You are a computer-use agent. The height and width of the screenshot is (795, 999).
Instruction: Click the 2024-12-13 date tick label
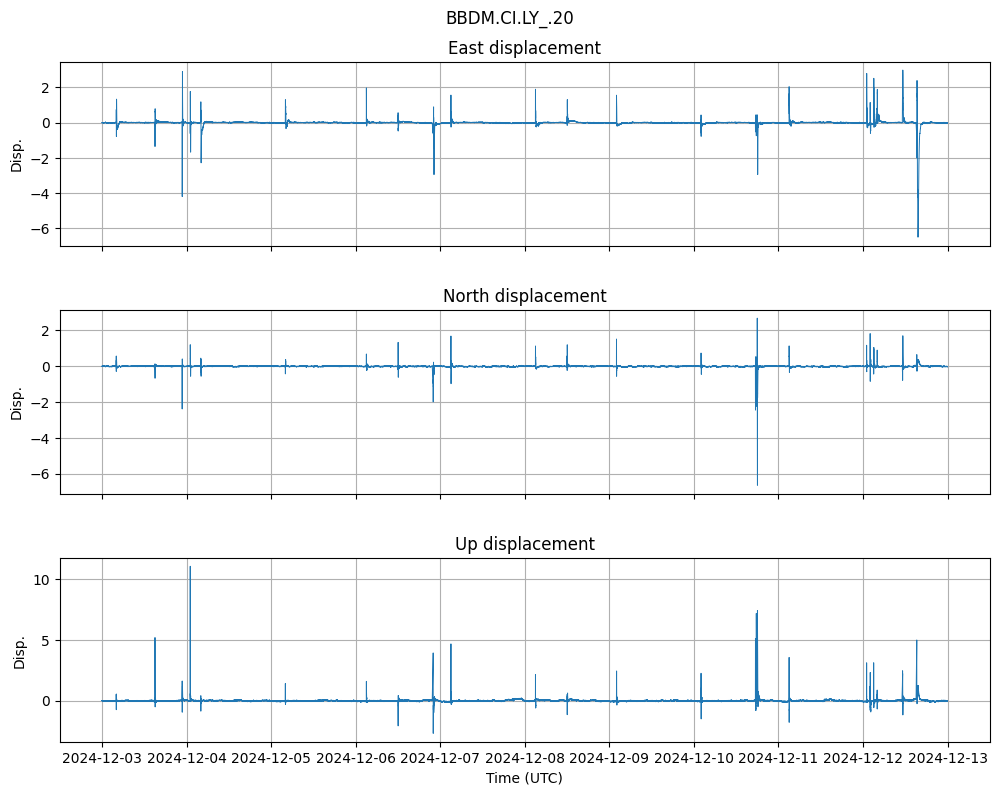(949, 759)
